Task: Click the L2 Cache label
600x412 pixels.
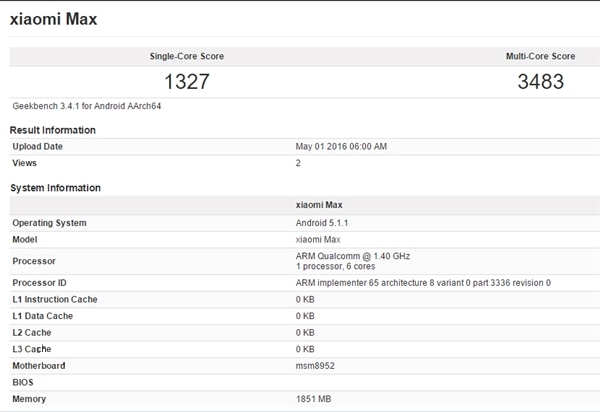Action: pyautogui.click(x=32, y=332)
